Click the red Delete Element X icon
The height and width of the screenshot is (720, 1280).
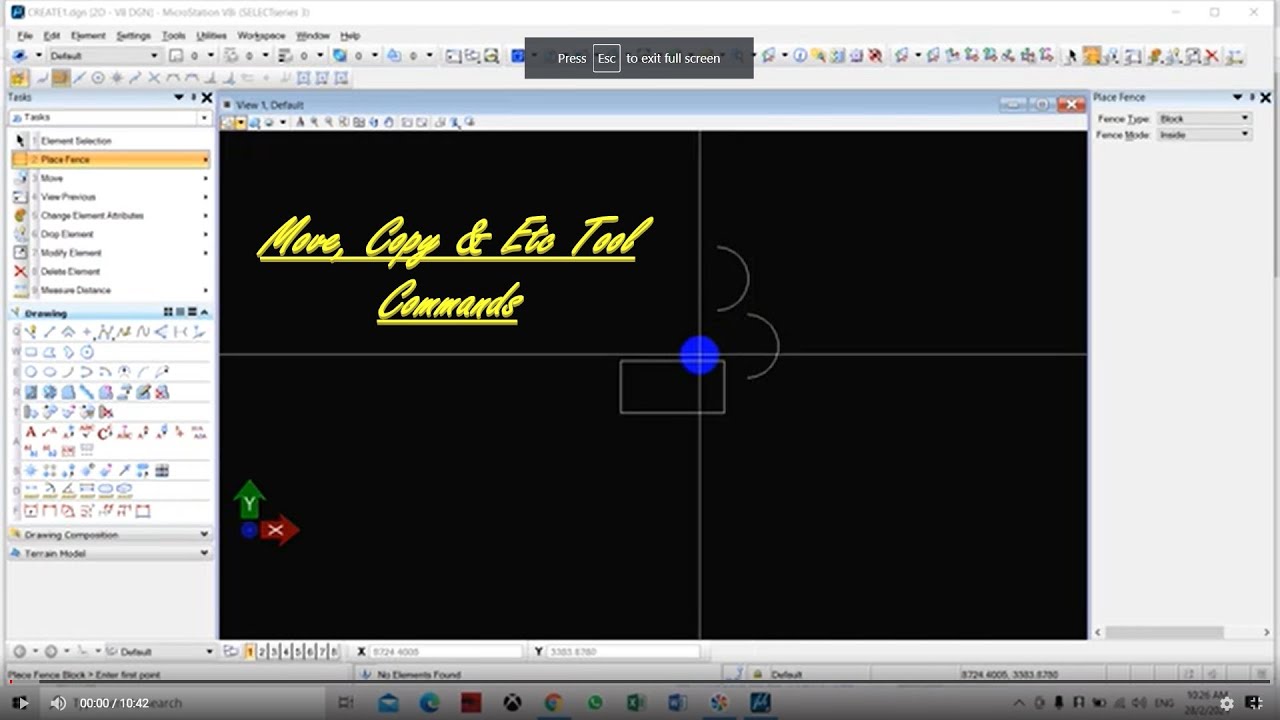(x=20, y=271)
